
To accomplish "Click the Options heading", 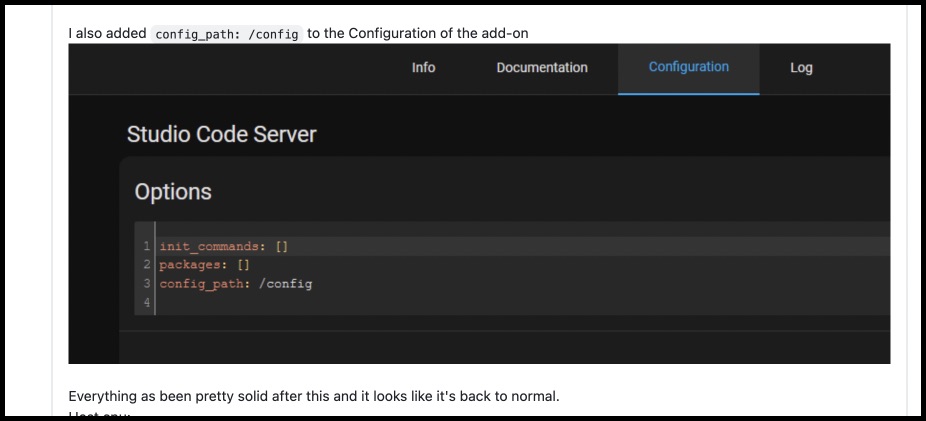I will click(173, 192).
